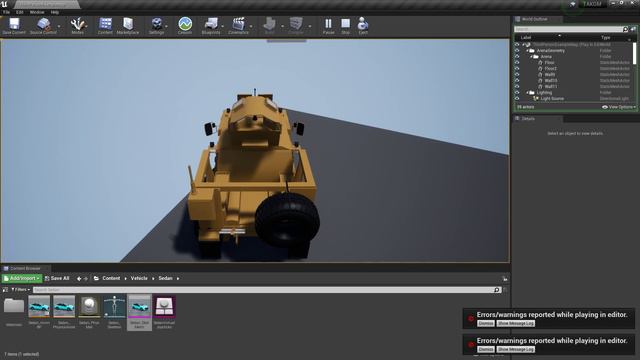The height and width of the screenshot is (360, 640).
Task: Show Message Log on upper notification
Action: click(x=516, y=323)
